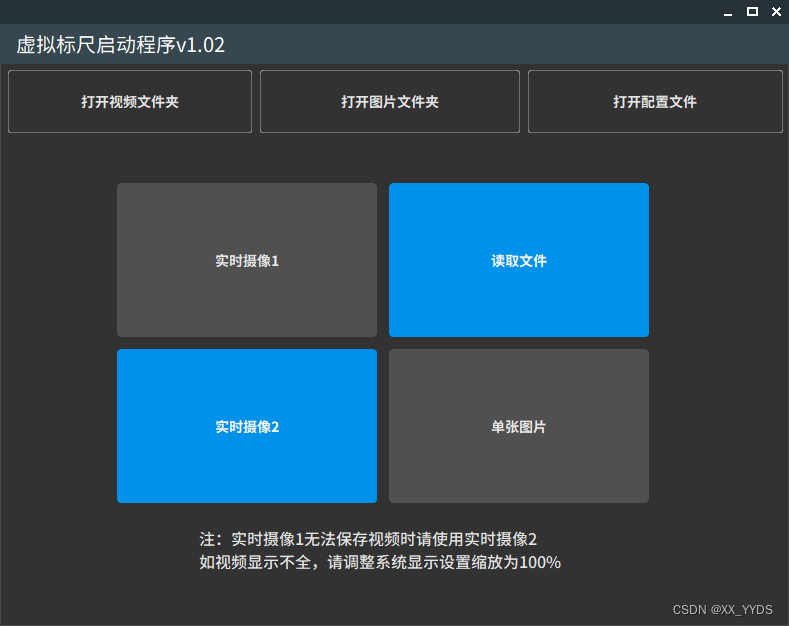
Task: Select the 单张图片 single image tile
Action: tap(519, 426)
